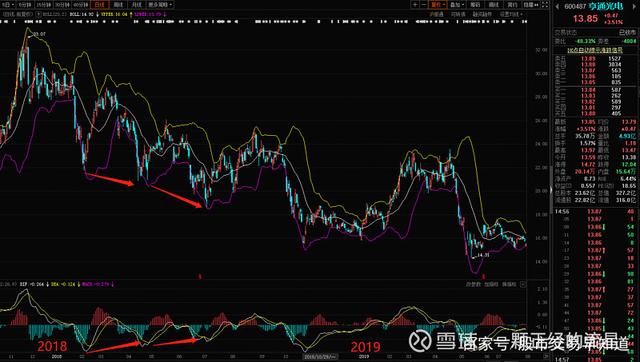The width and height of the screenshot is (640, 362).
Task: Click the plus zoom-in chart icon
Action: click(x=415, y=5)
